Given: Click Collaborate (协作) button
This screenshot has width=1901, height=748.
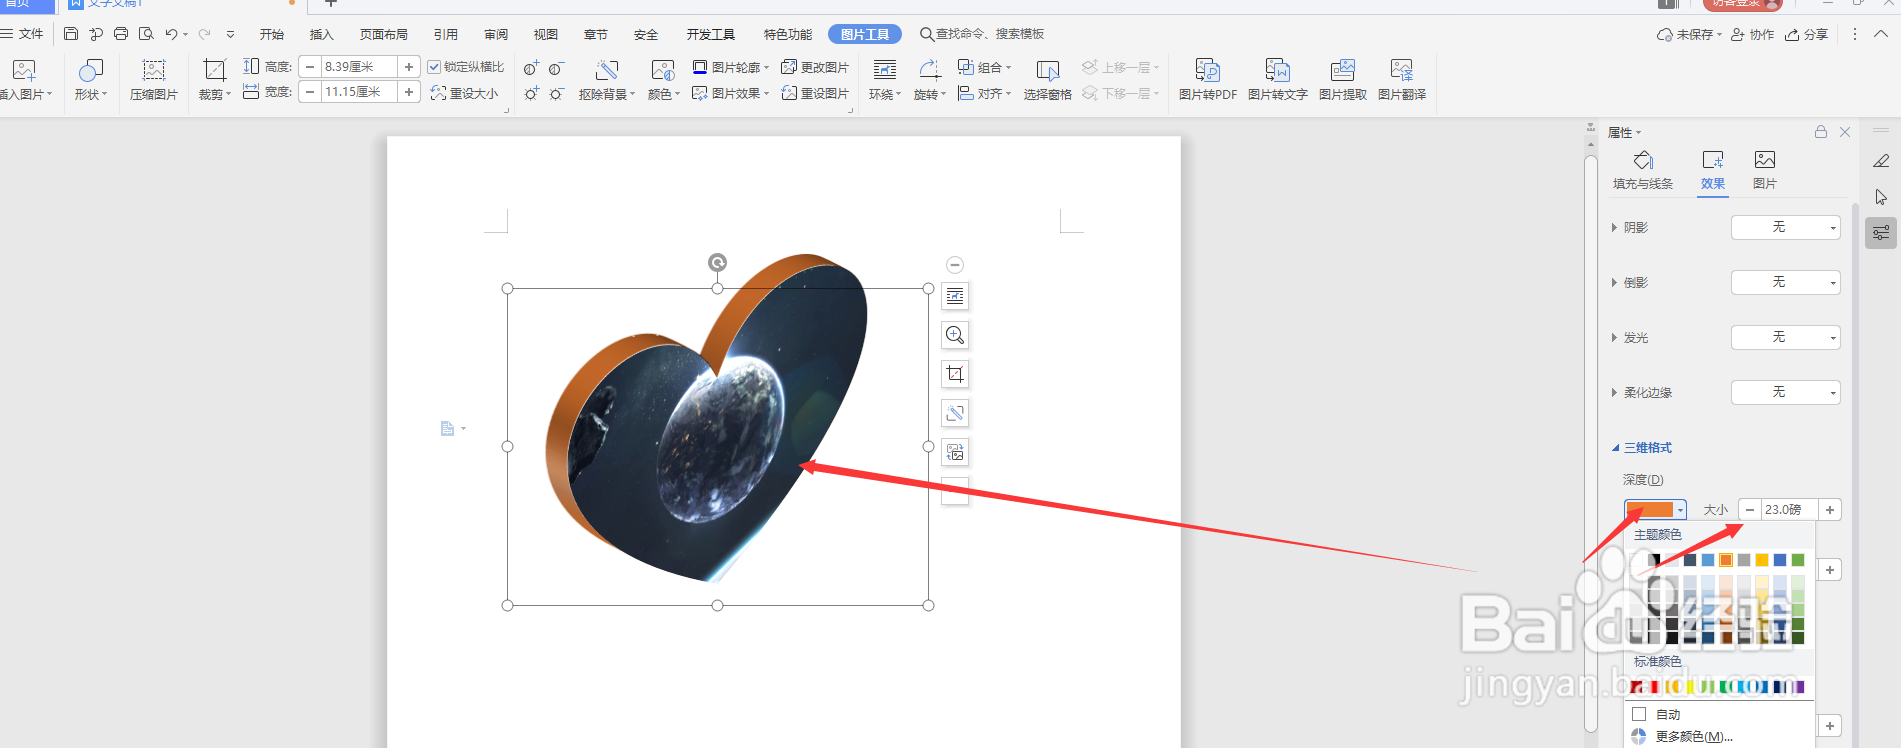Looking at the screenshot, I should 1752,34.
